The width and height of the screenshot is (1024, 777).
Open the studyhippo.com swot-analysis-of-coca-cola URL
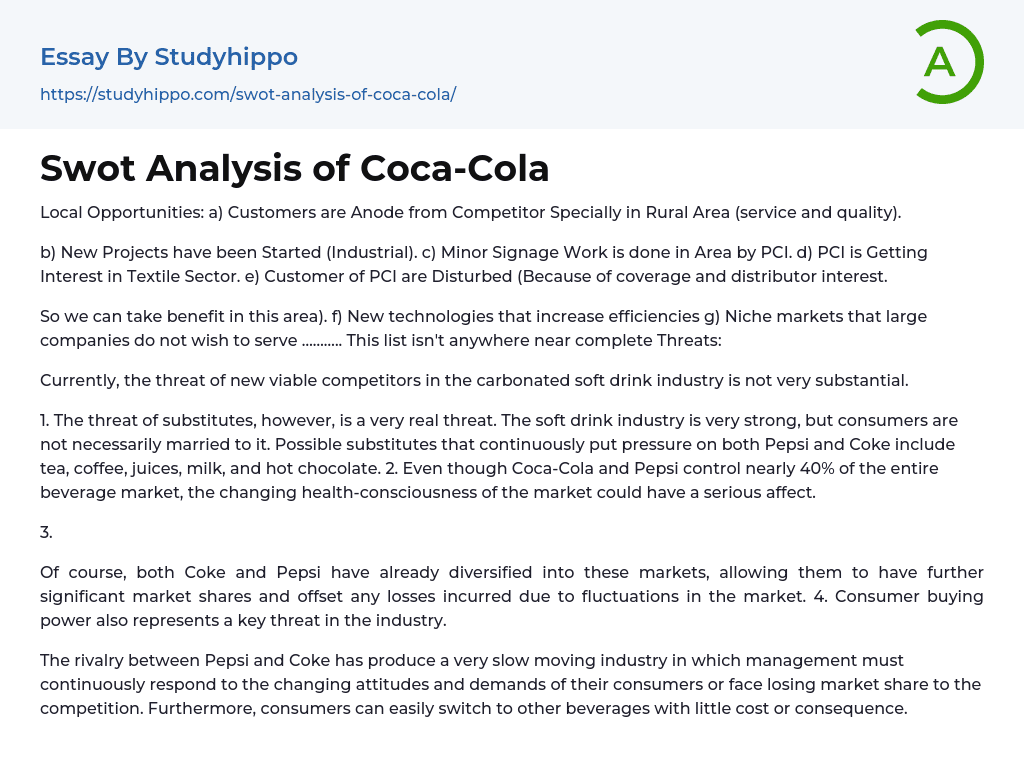248,94
